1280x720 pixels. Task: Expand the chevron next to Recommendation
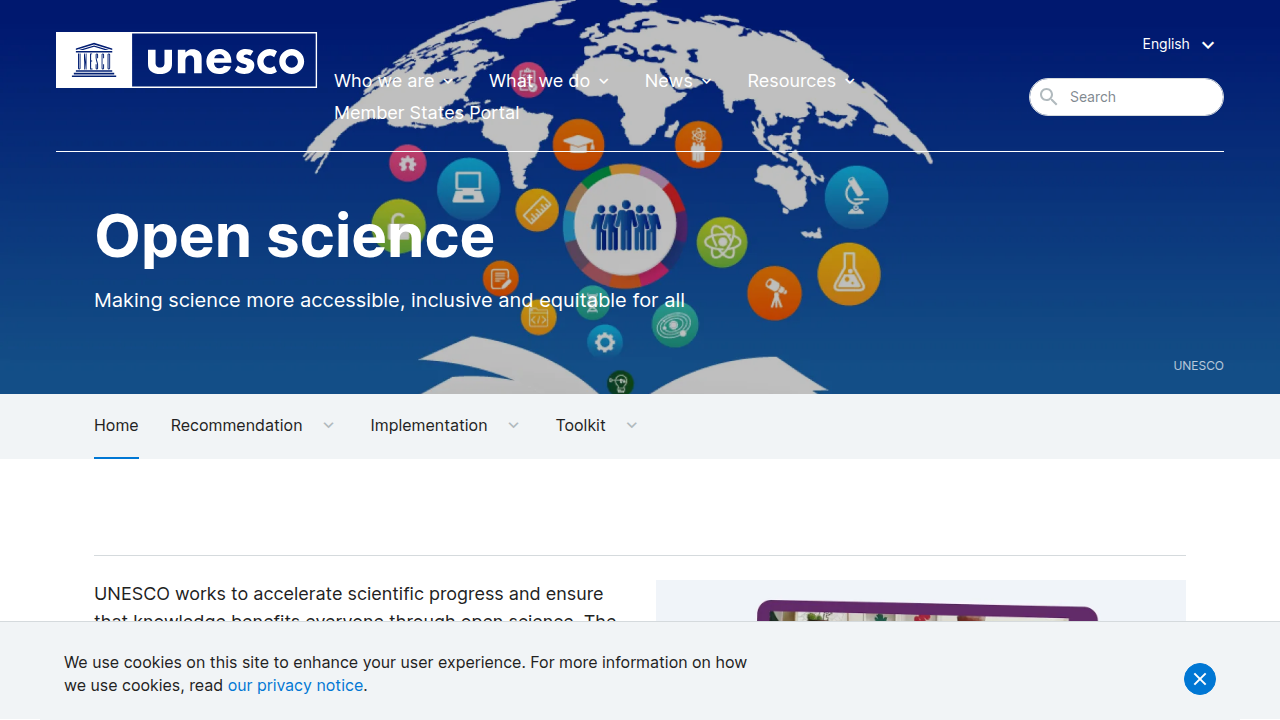328,425
